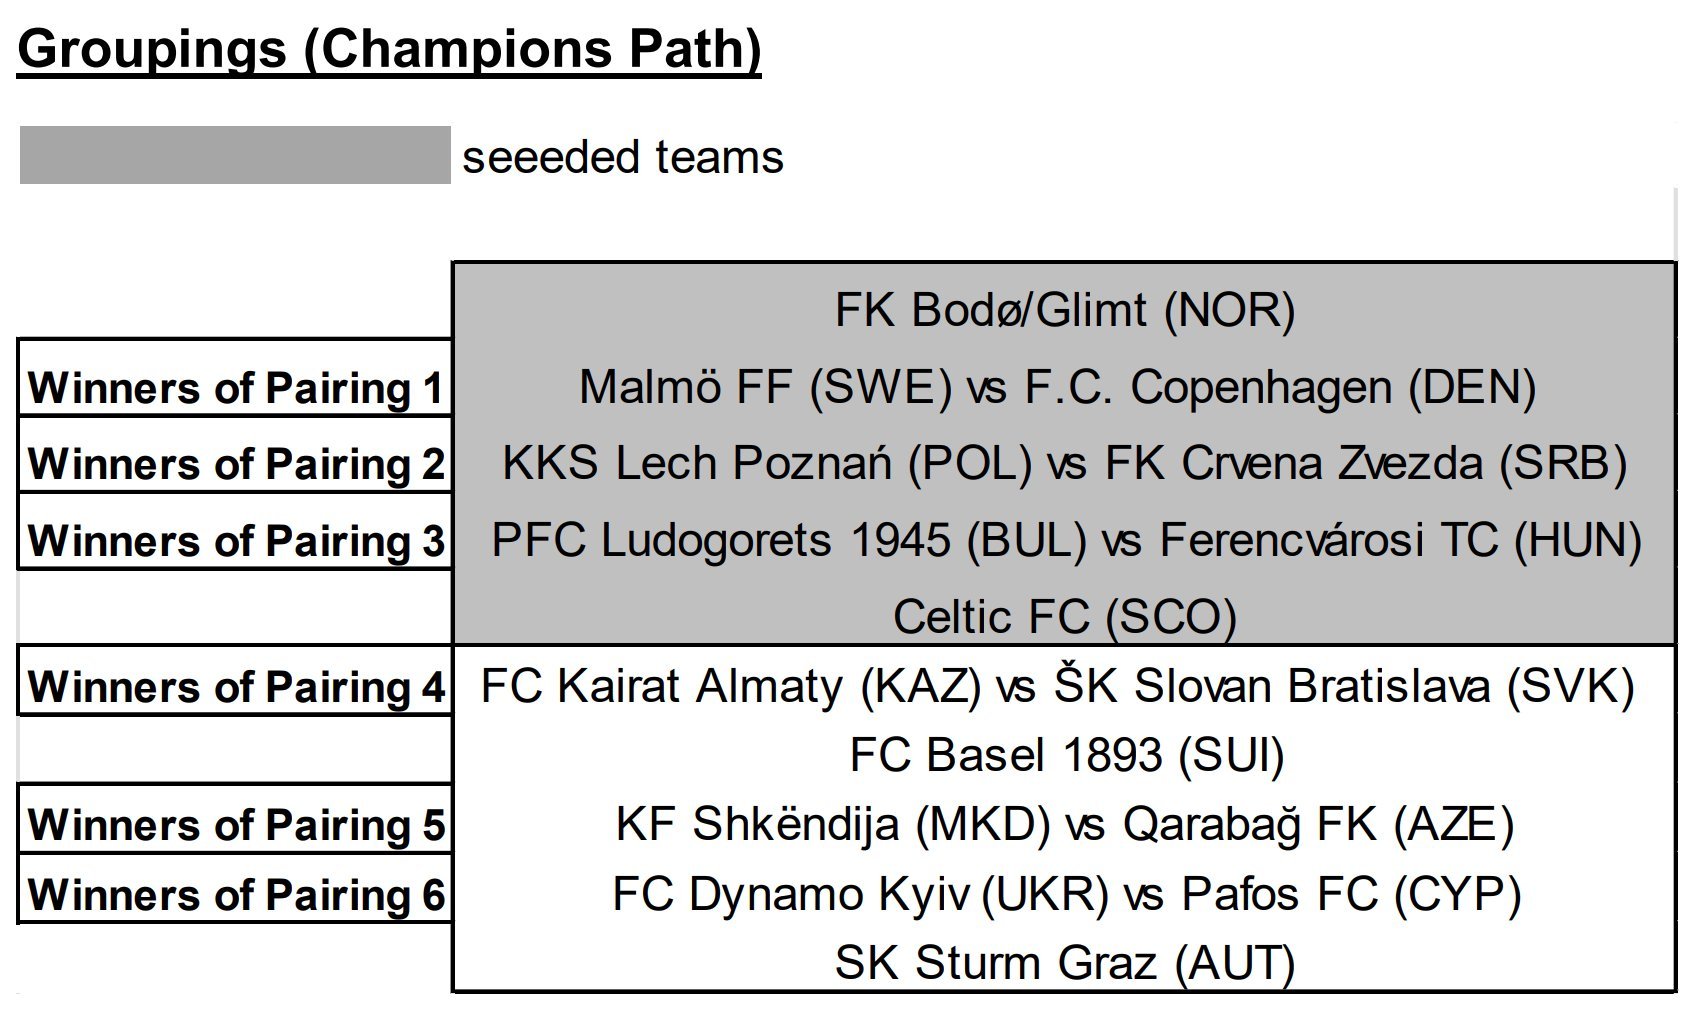Click PFC Ludogorets 1945 (BUL)
The image size is (1690, 1013).
(x=789, y=541)
